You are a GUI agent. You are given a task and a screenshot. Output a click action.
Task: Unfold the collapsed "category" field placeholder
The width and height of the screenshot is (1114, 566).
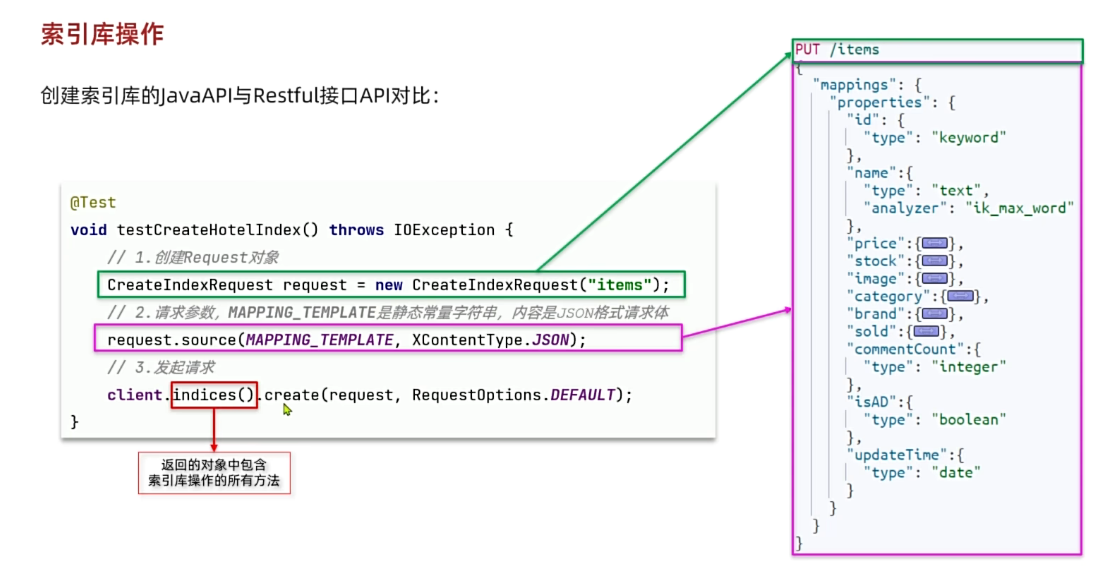960,296
